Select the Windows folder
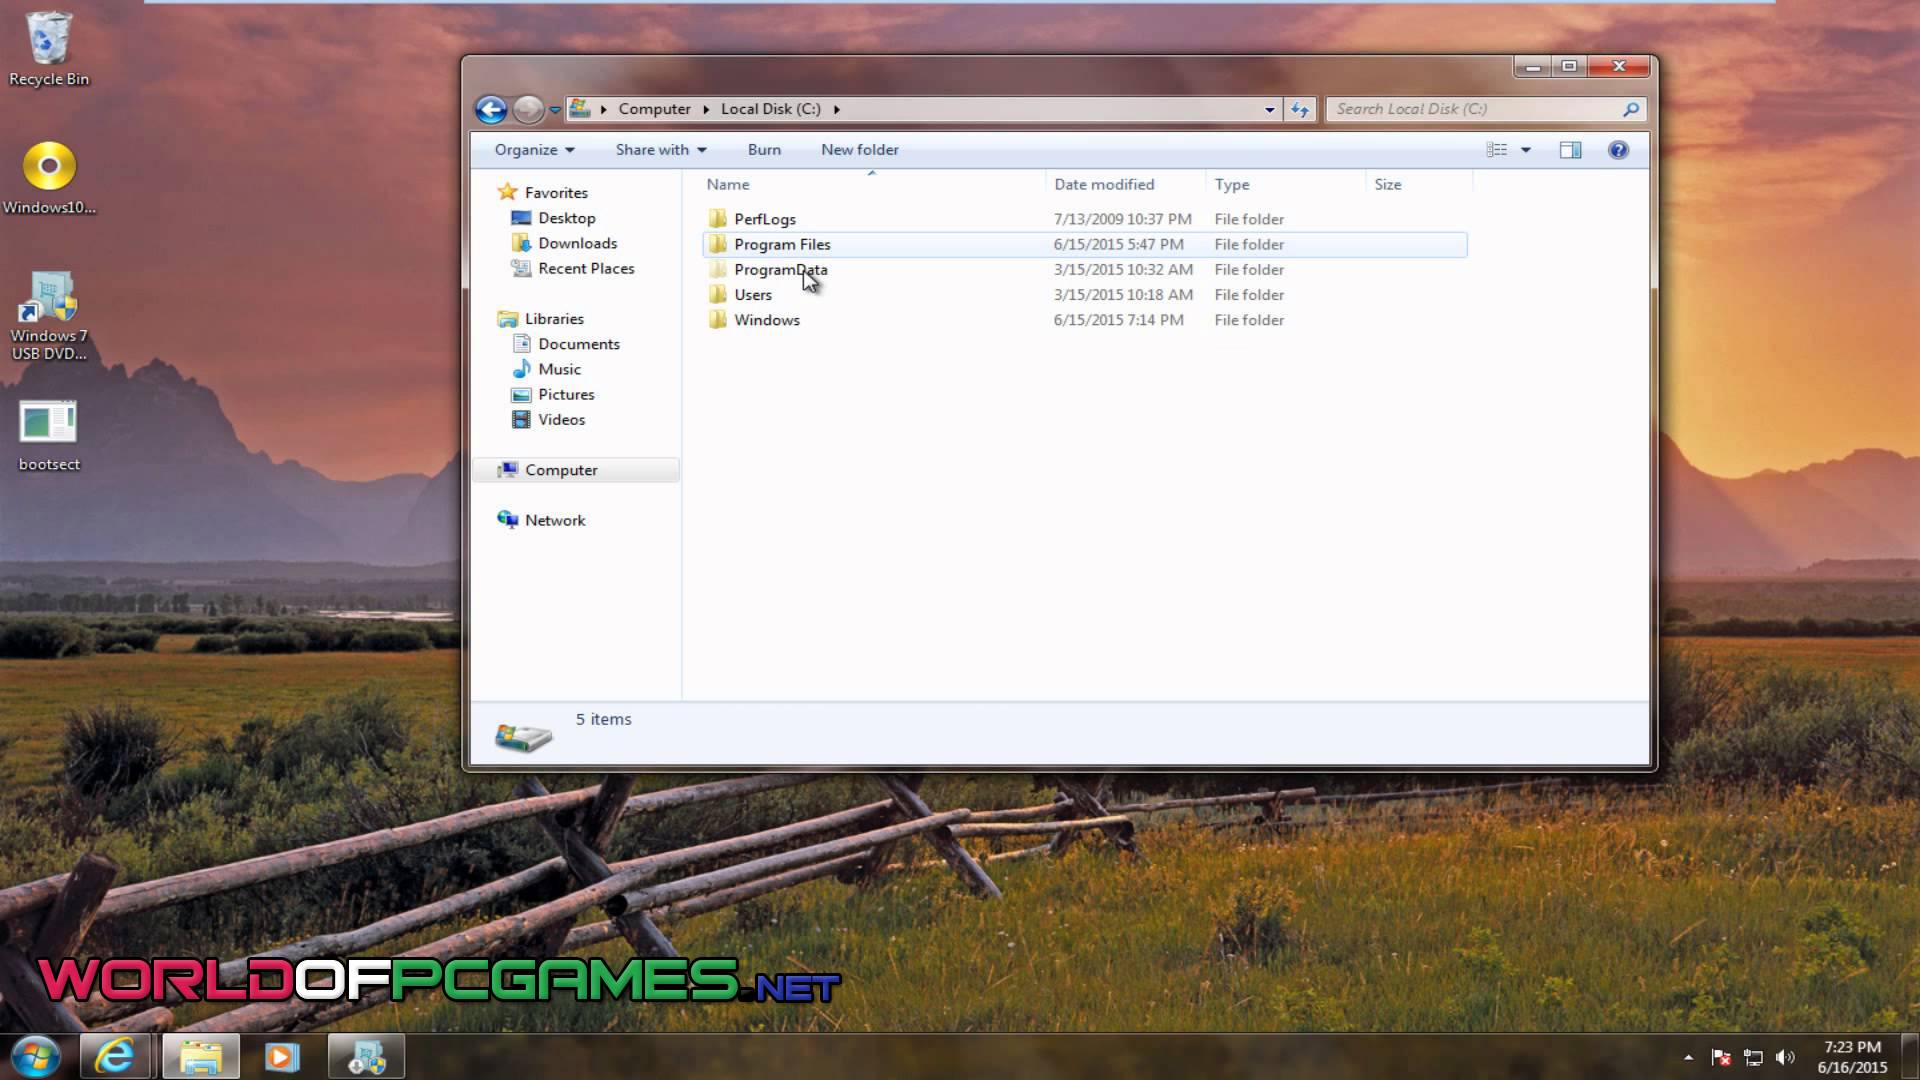This screenshot has height=1080, width=1920. coord(766,319)
